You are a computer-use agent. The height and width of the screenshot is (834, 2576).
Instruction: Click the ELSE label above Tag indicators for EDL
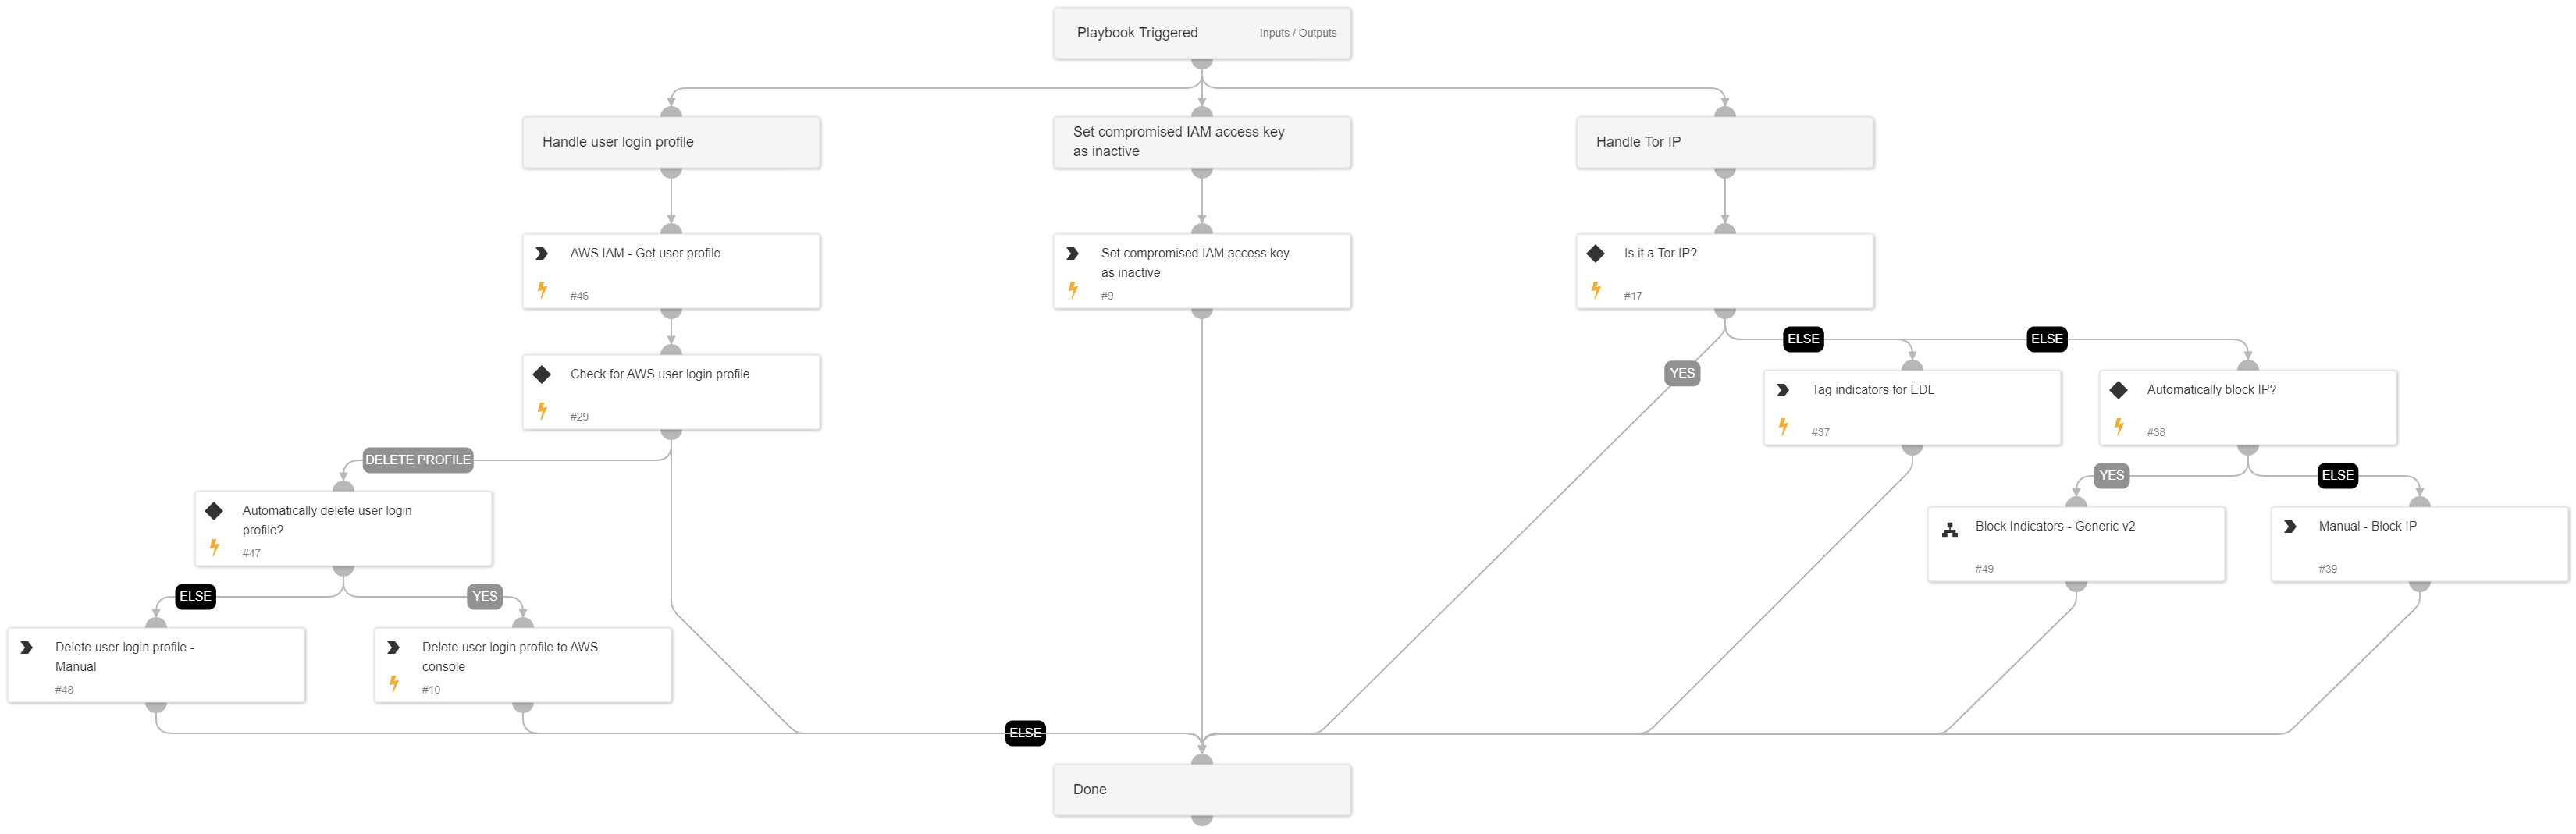[x=1803, y=339]
